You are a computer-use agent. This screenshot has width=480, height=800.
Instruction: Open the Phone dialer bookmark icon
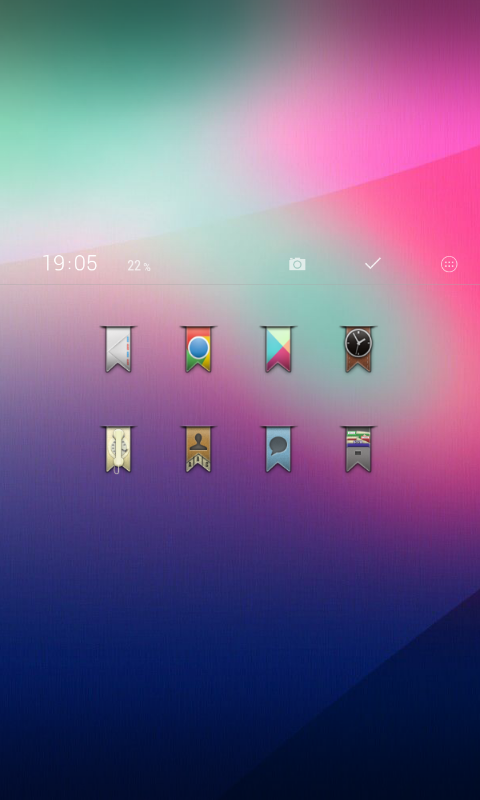click(118, 449)
